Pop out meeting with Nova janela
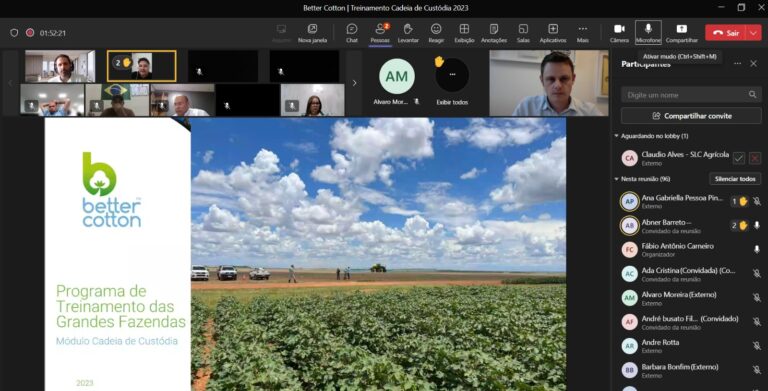This screenshot has height=391, width=768. point(312,33)
